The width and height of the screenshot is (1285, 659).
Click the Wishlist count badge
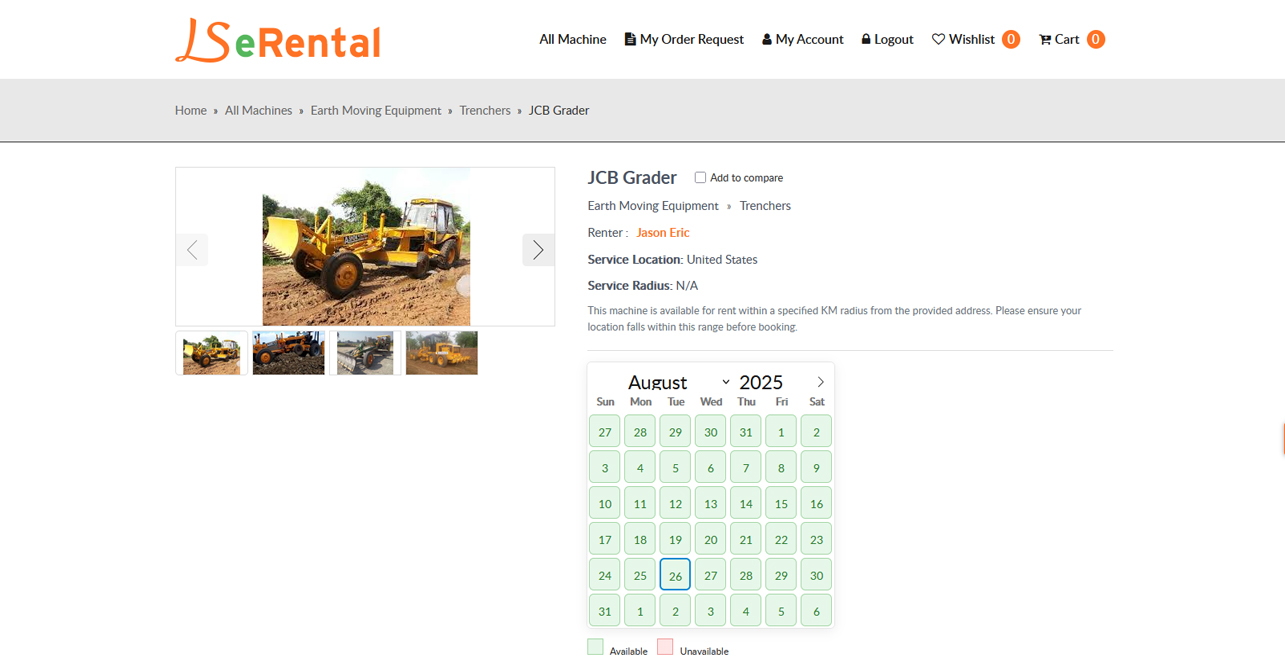coord(1011,39)
